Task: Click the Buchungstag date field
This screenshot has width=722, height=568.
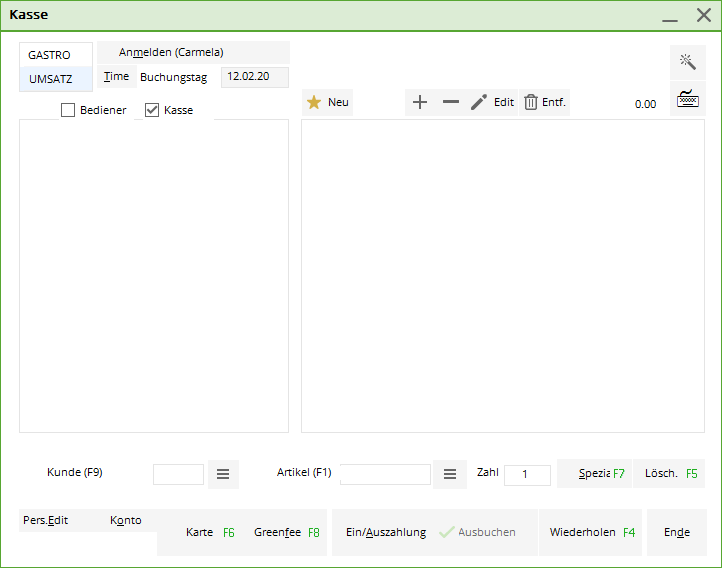Action: pyautogui.click(x=254, y=77)
